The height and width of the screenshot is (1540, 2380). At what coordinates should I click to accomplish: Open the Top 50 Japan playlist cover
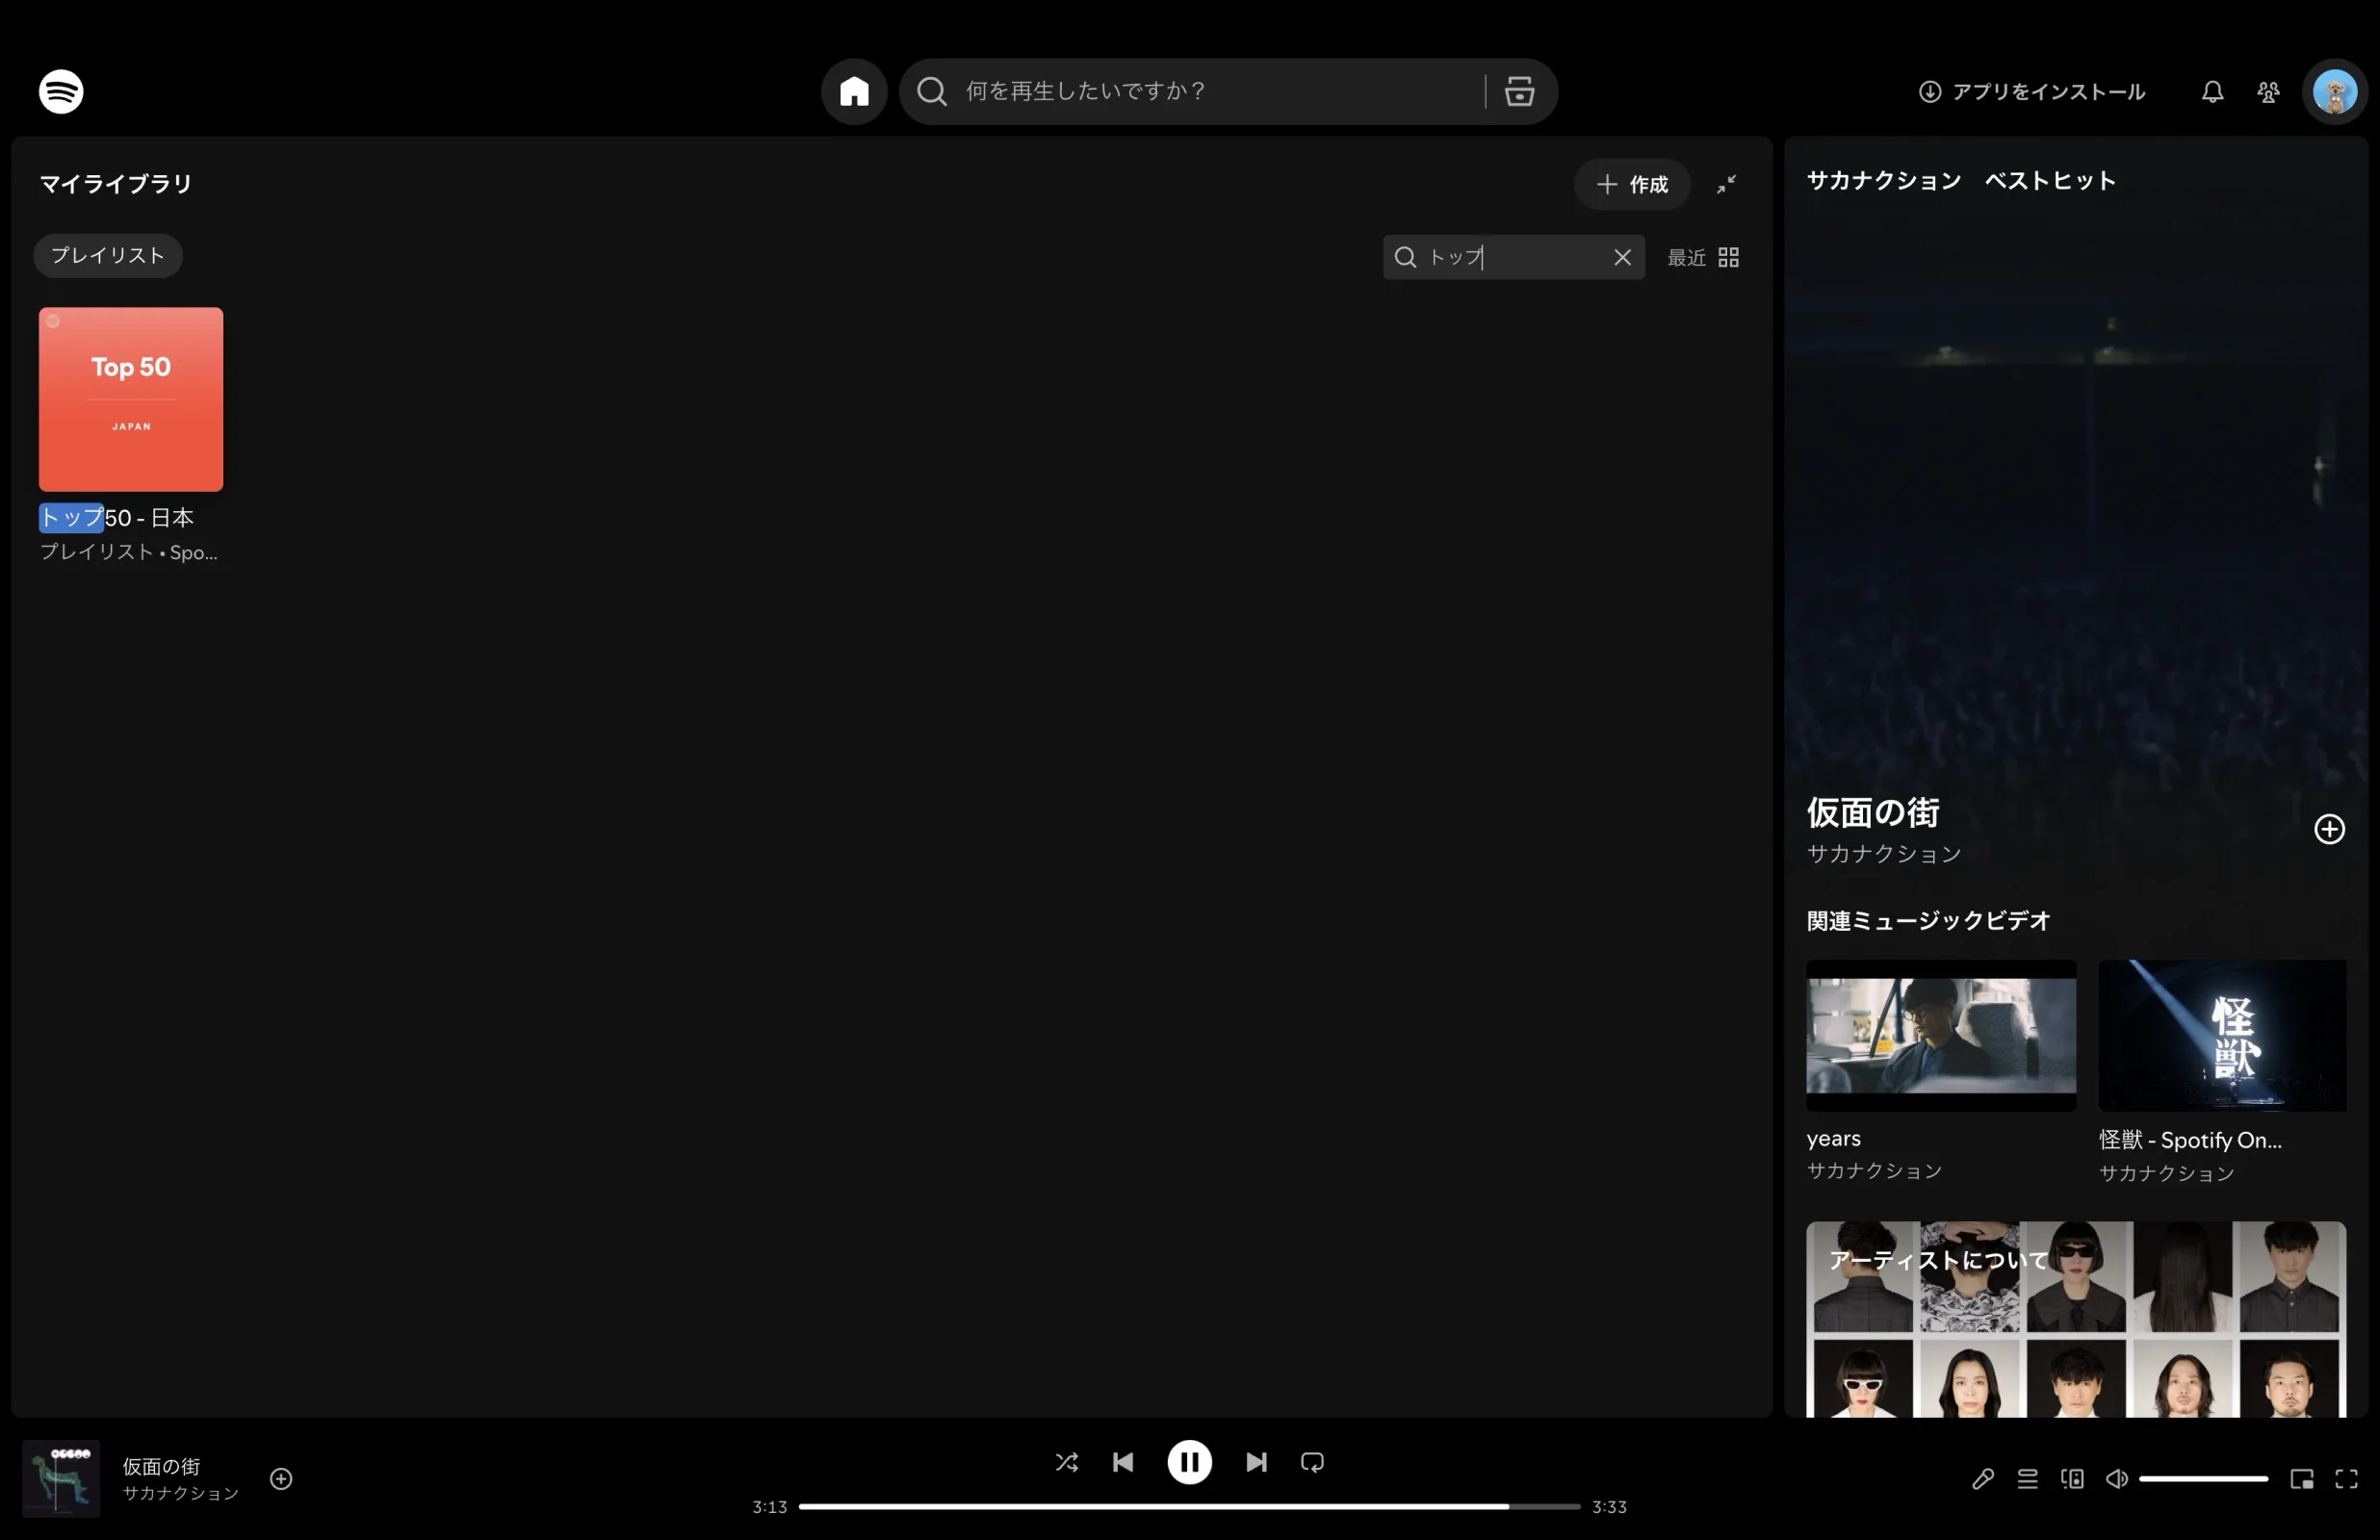click(131, 399)
